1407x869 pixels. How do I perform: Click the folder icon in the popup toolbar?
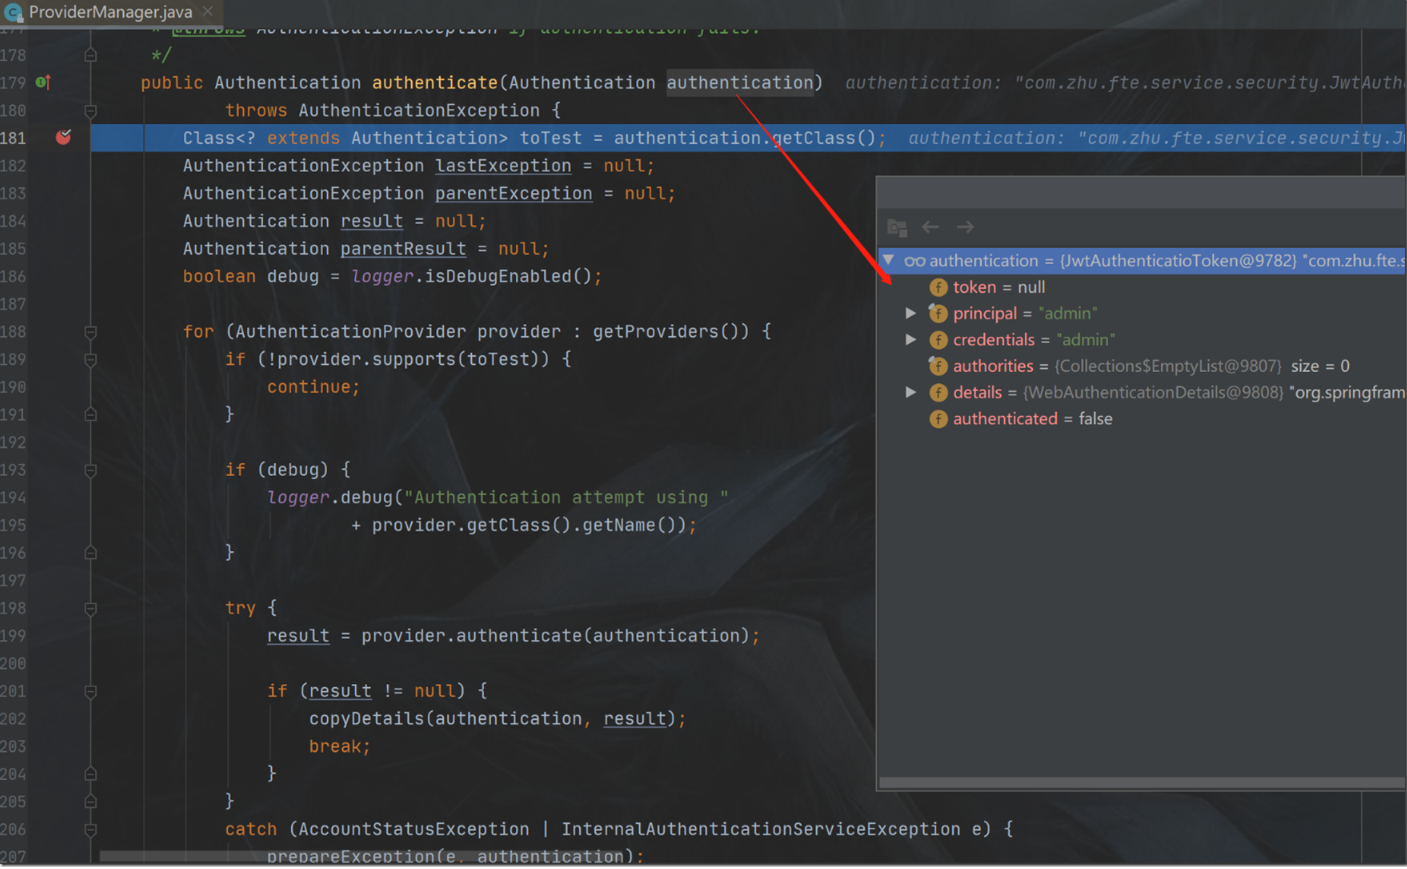tap(897, 227)
